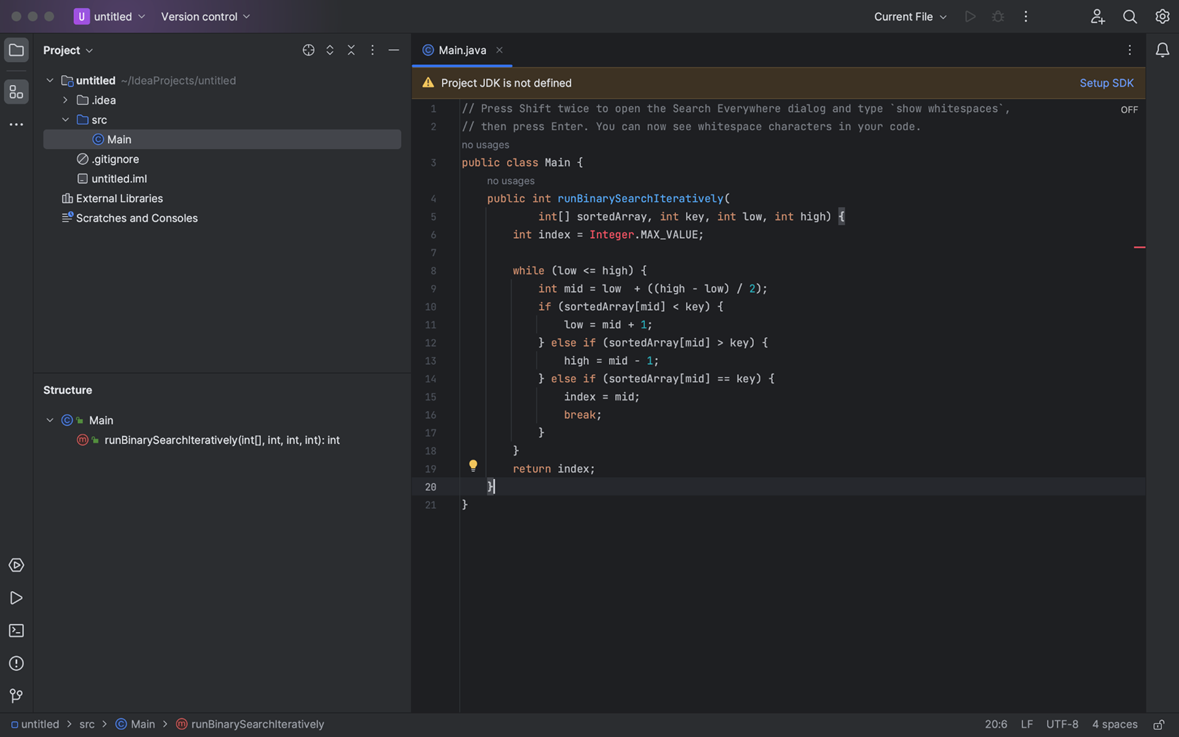Image resolution: width=1179 pixels, height=737 pixels.
Task: Open Search Everywhere magnifier icon
Action: (x=1129, y=17)
